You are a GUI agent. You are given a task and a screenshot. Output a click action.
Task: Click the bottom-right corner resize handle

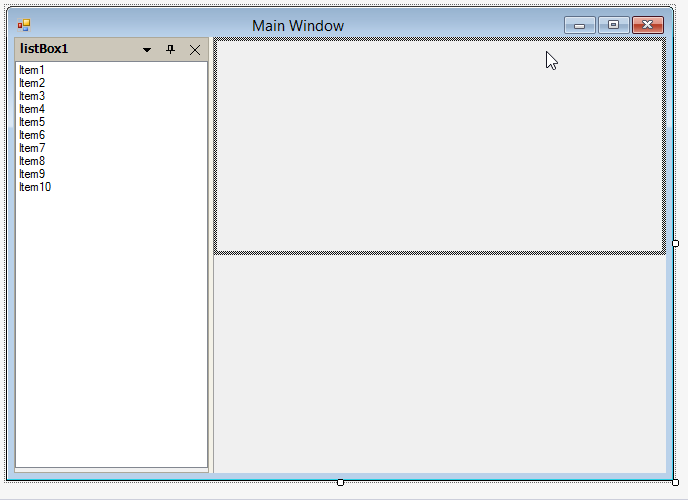675,482
